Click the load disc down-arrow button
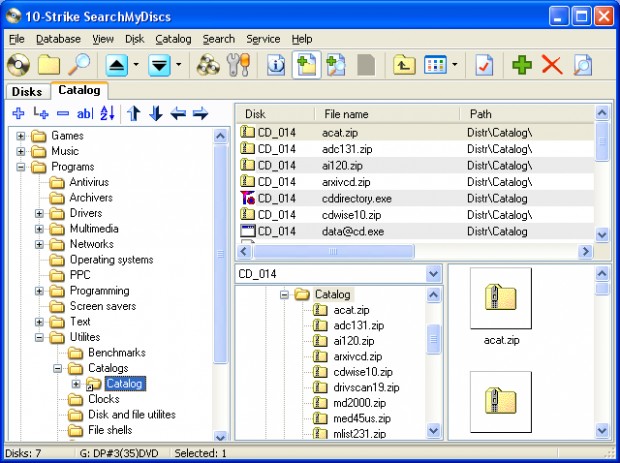This screenshot has width=620, height=463. coord(159,65)
